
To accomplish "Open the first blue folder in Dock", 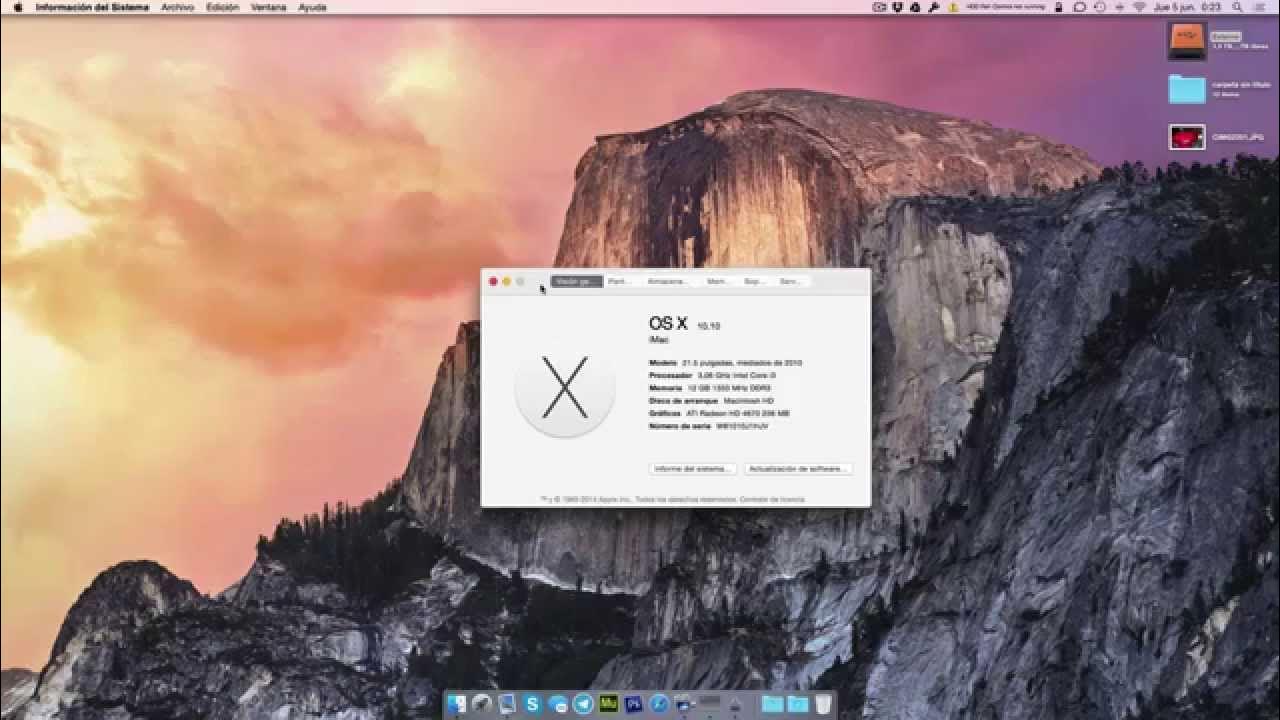I will pyautogui.click(x=773, y=704).
